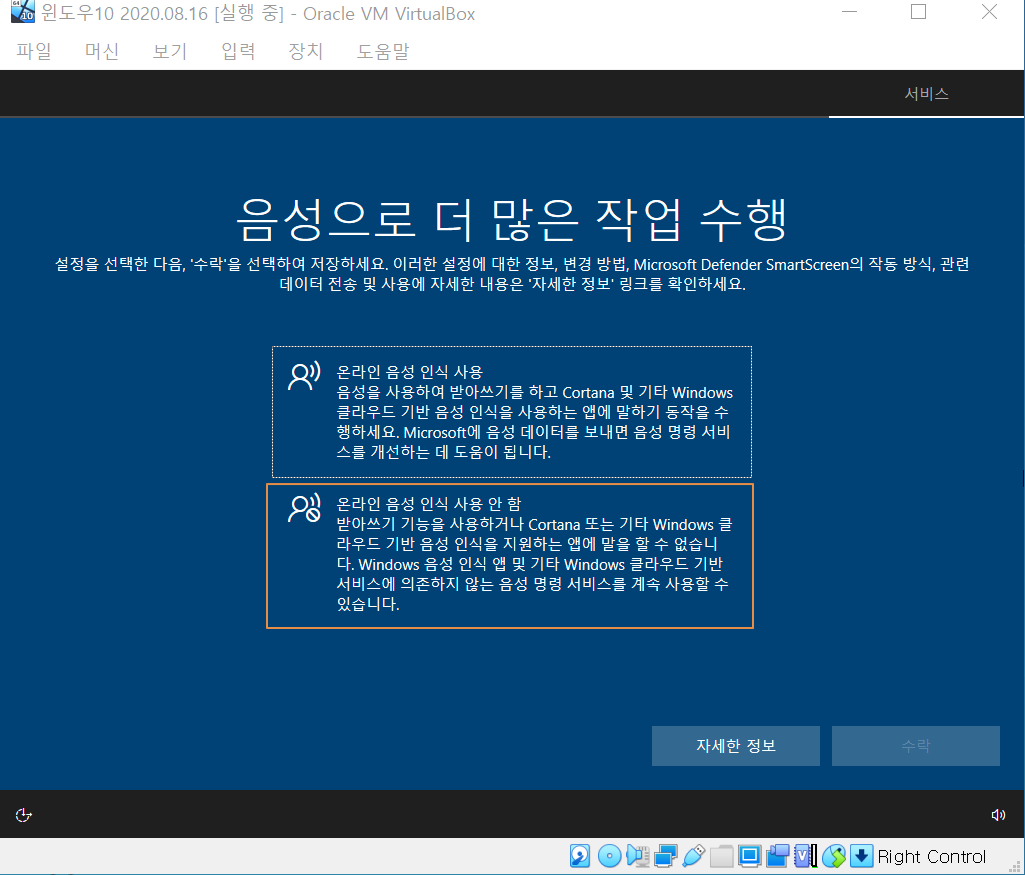The width and height of the screenshot is (1025, 875).
Task: Click the video recording status icon
Action: coord(778,856)
